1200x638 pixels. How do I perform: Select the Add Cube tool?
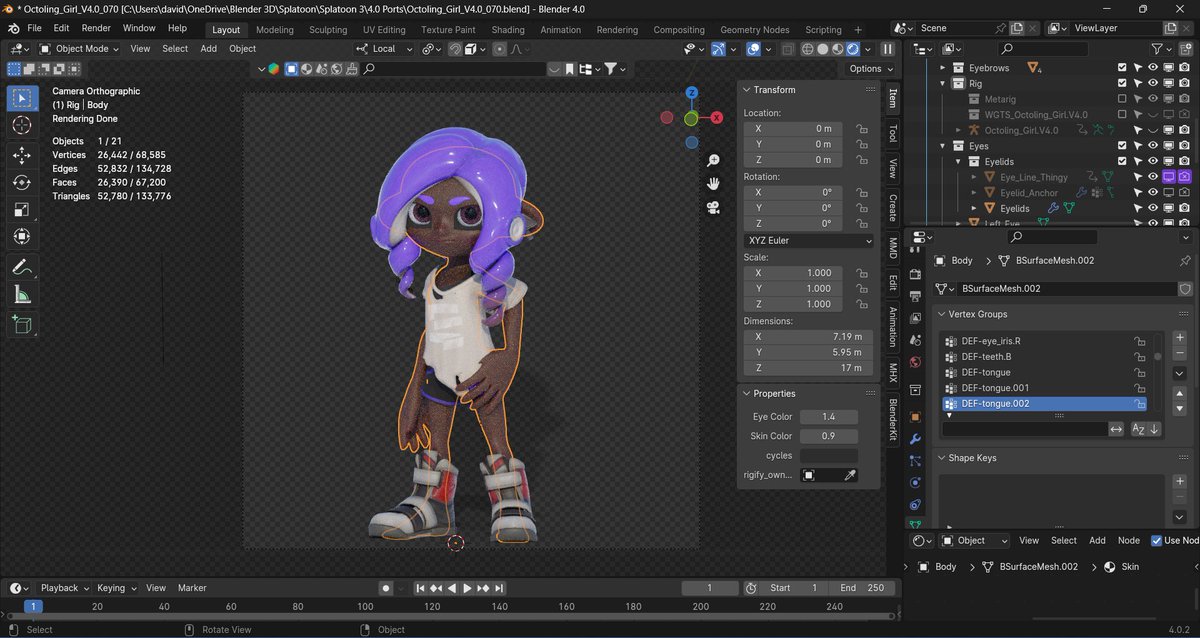tap(22, 324)
